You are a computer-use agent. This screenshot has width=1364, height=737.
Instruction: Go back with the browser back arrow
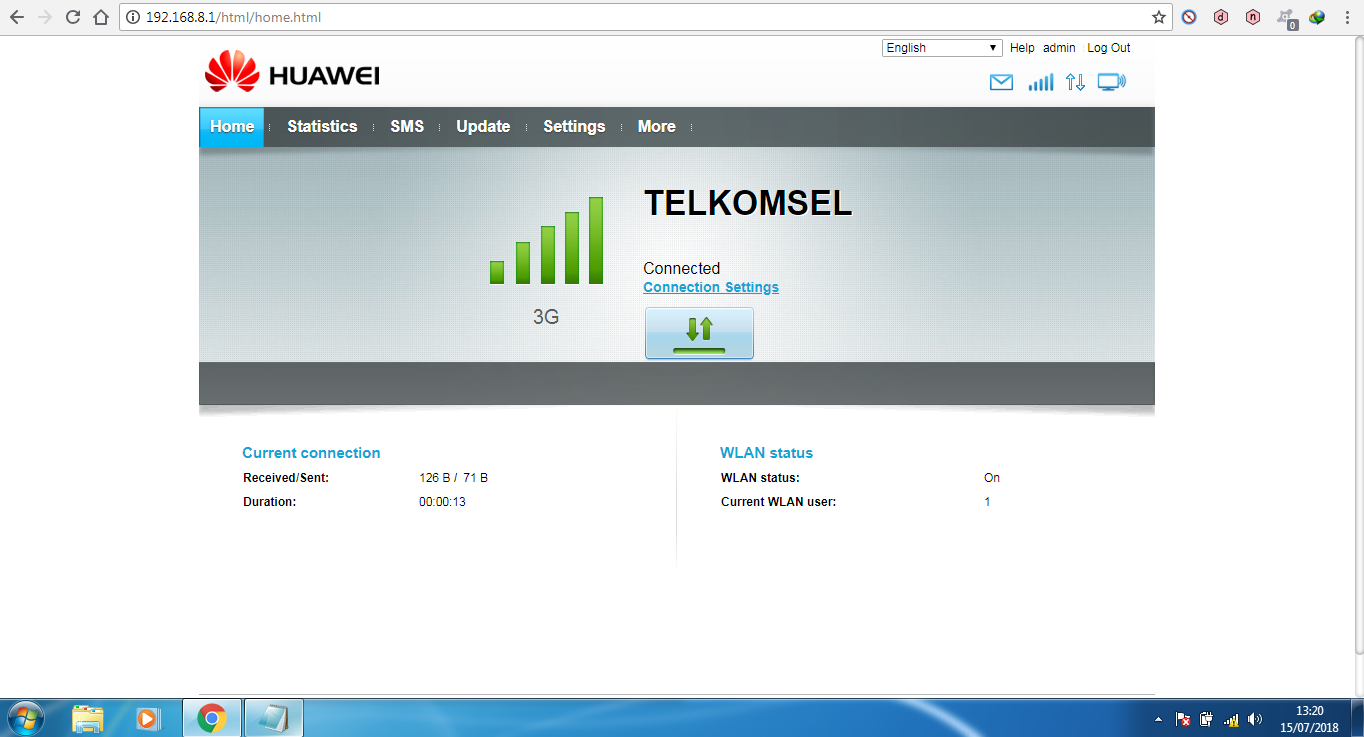17,17
